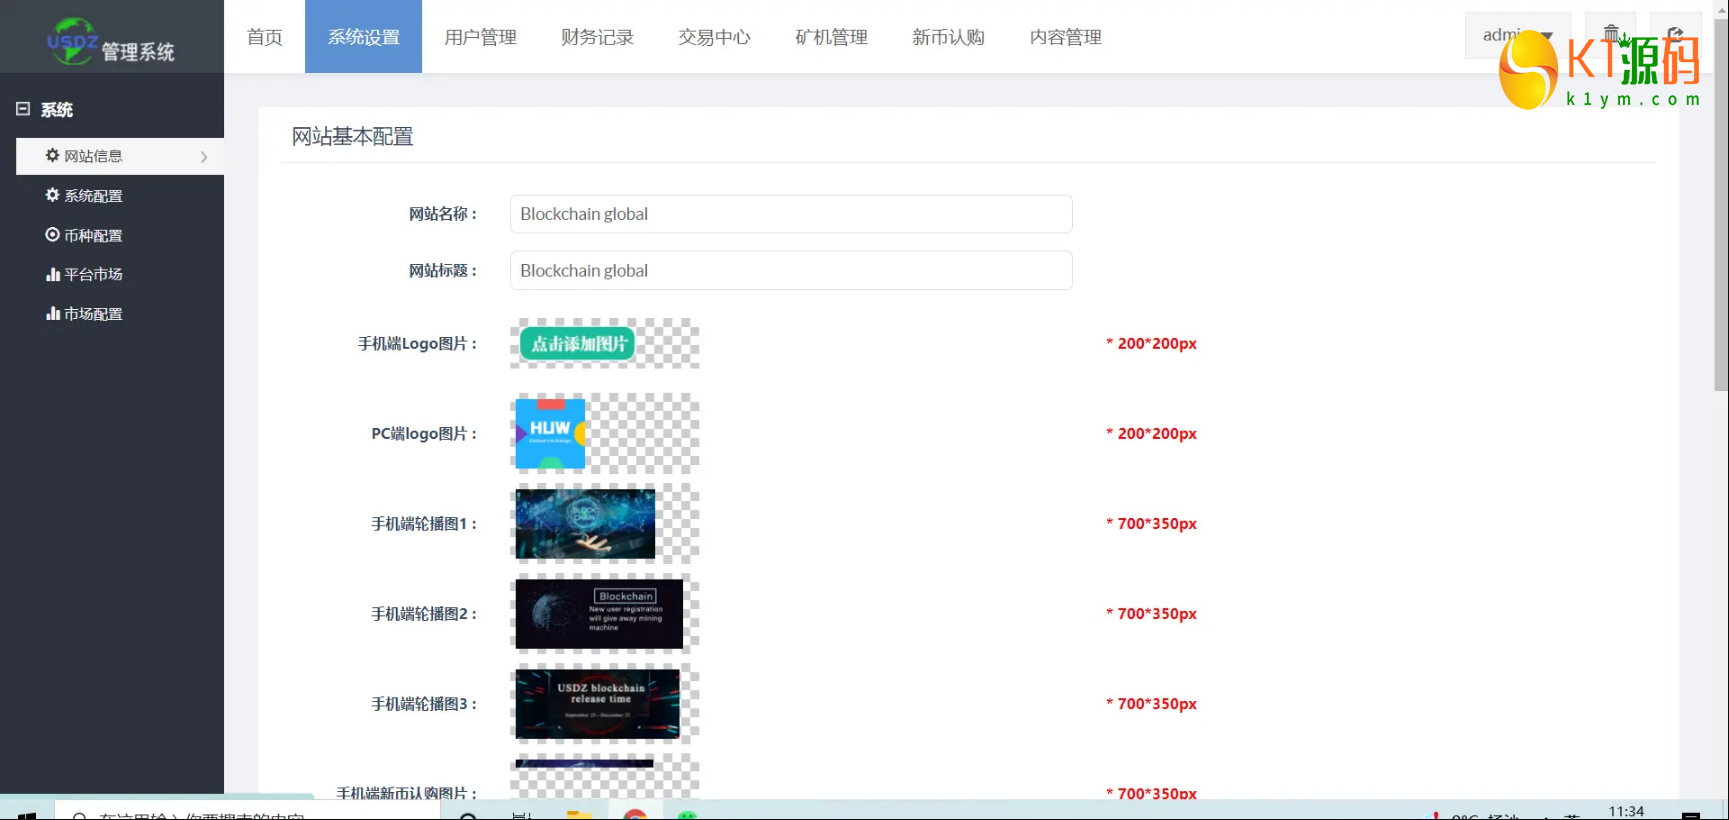The height and width of the screenshot is (820, 1729).
Task: Switch to the 用户管理 tab
Action: click(x=480, y=37)
